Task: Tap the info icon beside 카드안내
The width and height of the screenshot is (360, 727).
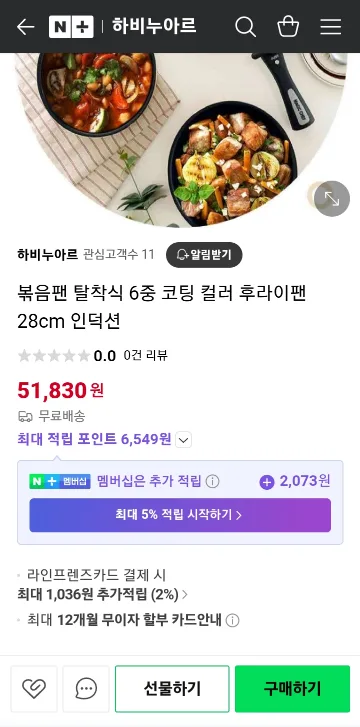Action: (232, 620)
